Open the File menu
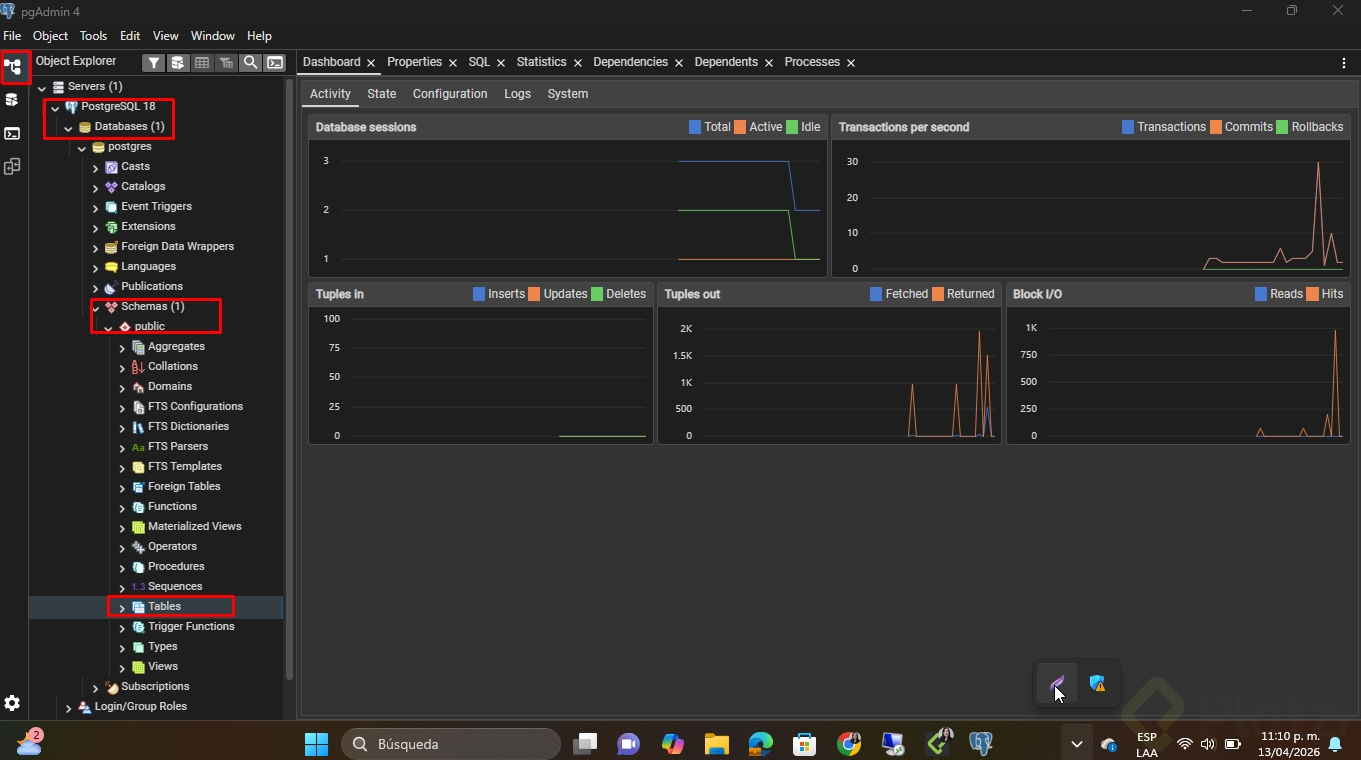Viewport: 1361px width, 760px height. 12,35
